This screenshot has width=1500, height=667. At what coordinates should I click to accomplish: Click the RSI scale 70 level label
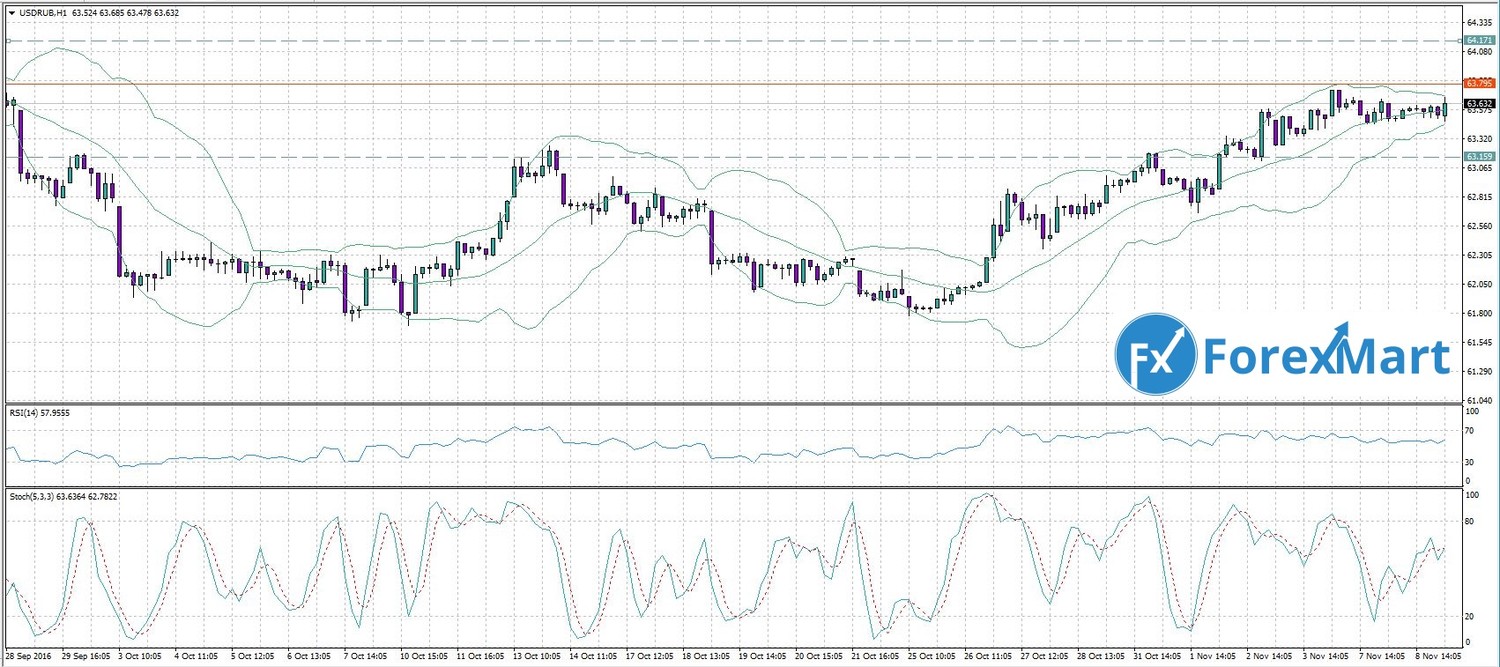click(1470, 431)
